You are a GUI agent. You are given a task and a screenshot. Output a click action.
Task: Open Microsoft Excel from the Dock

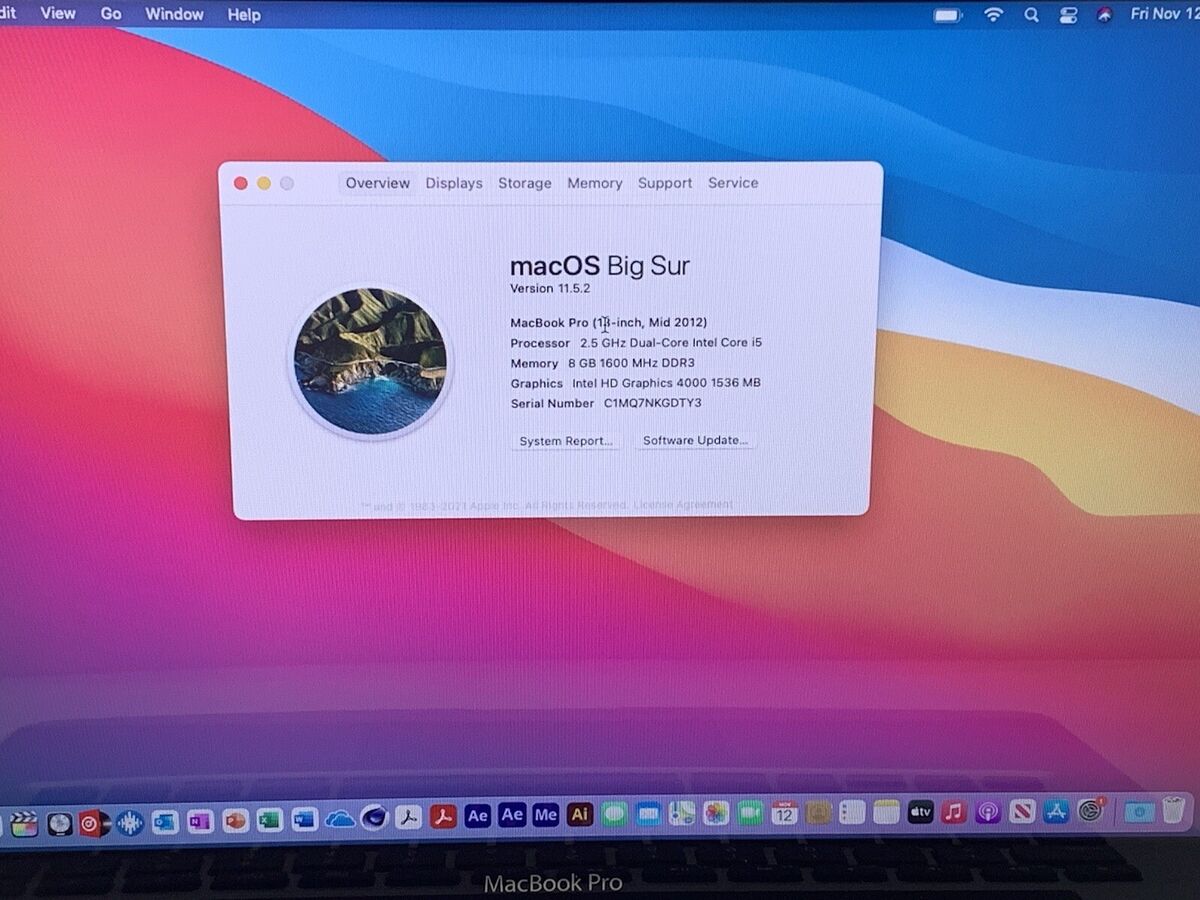270,820
